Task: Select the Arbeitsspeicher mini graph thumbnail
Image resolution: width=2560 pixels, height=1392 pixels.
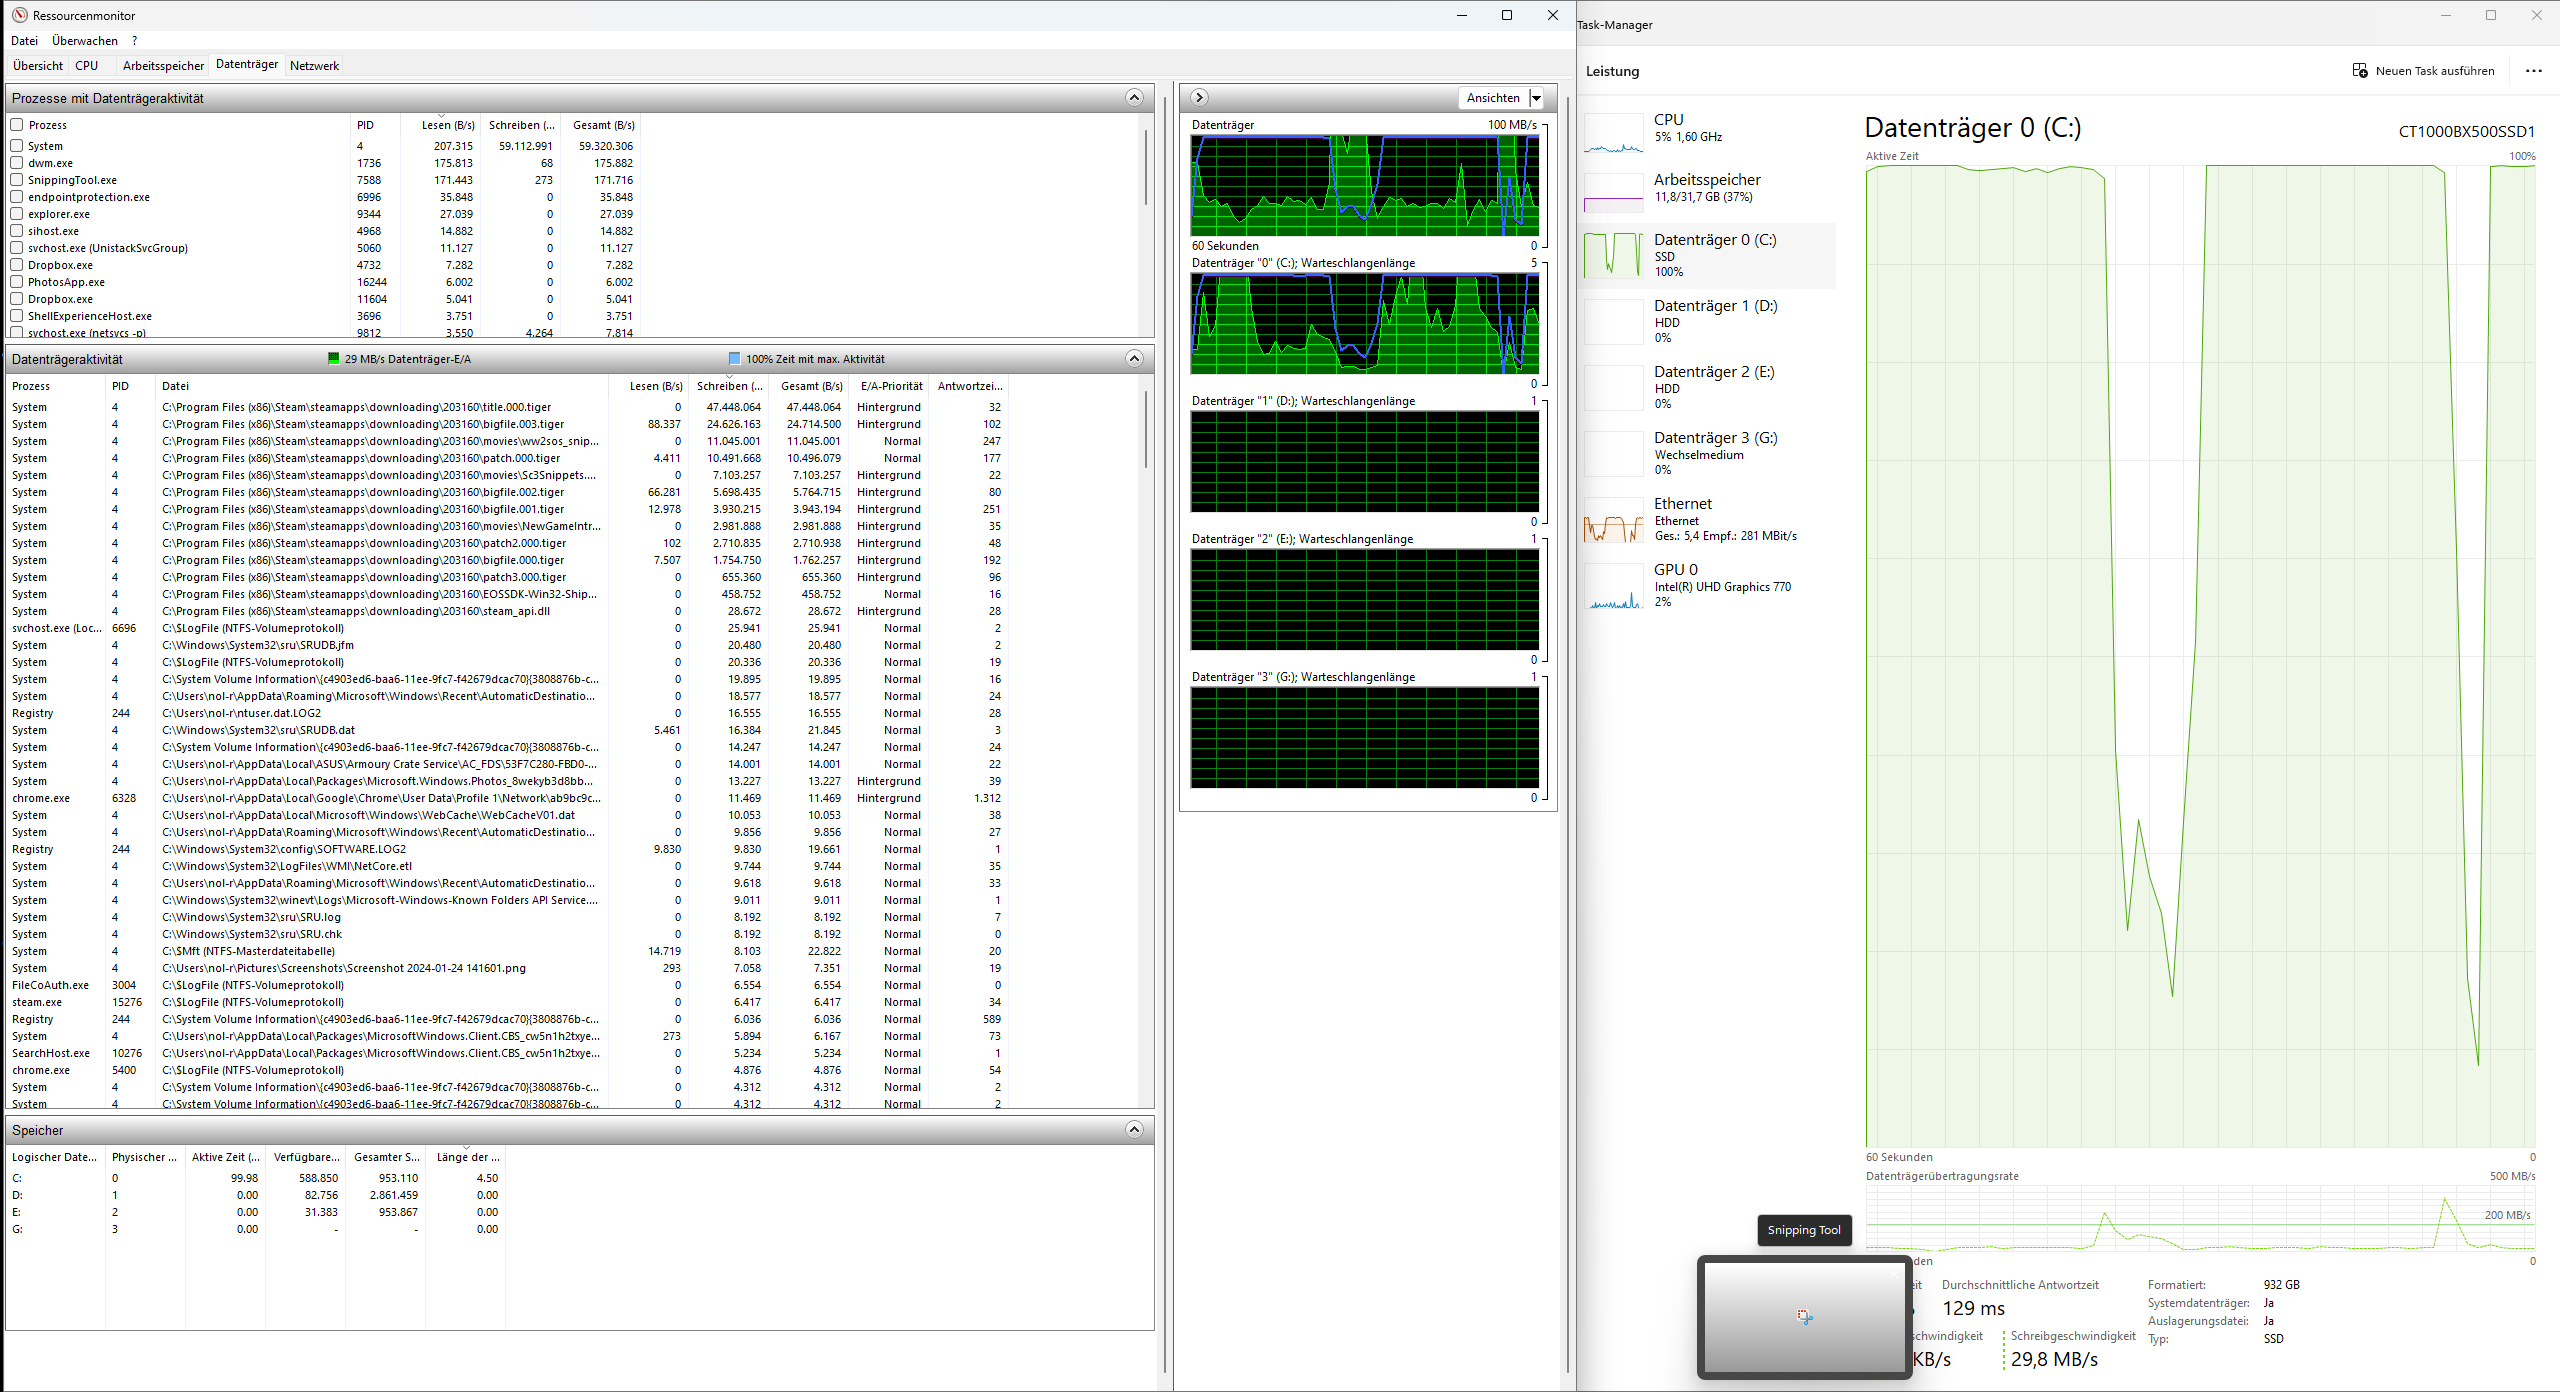Action: 1613,193
